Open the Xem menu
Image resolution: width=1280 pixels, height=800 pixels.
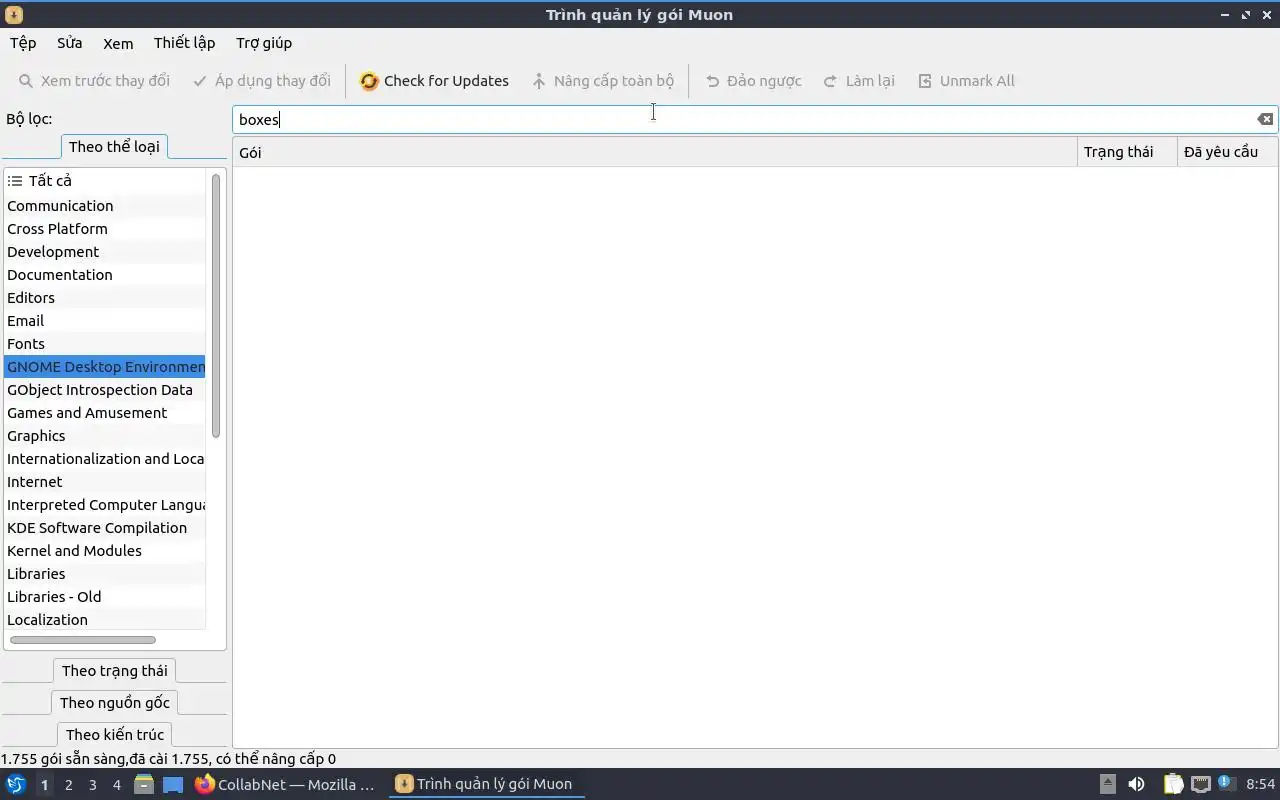pos(118,43)
